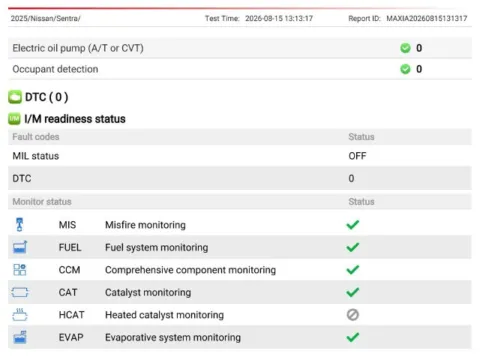
Task: Click the Evaporative system monitoring icon
Action: 20,337
